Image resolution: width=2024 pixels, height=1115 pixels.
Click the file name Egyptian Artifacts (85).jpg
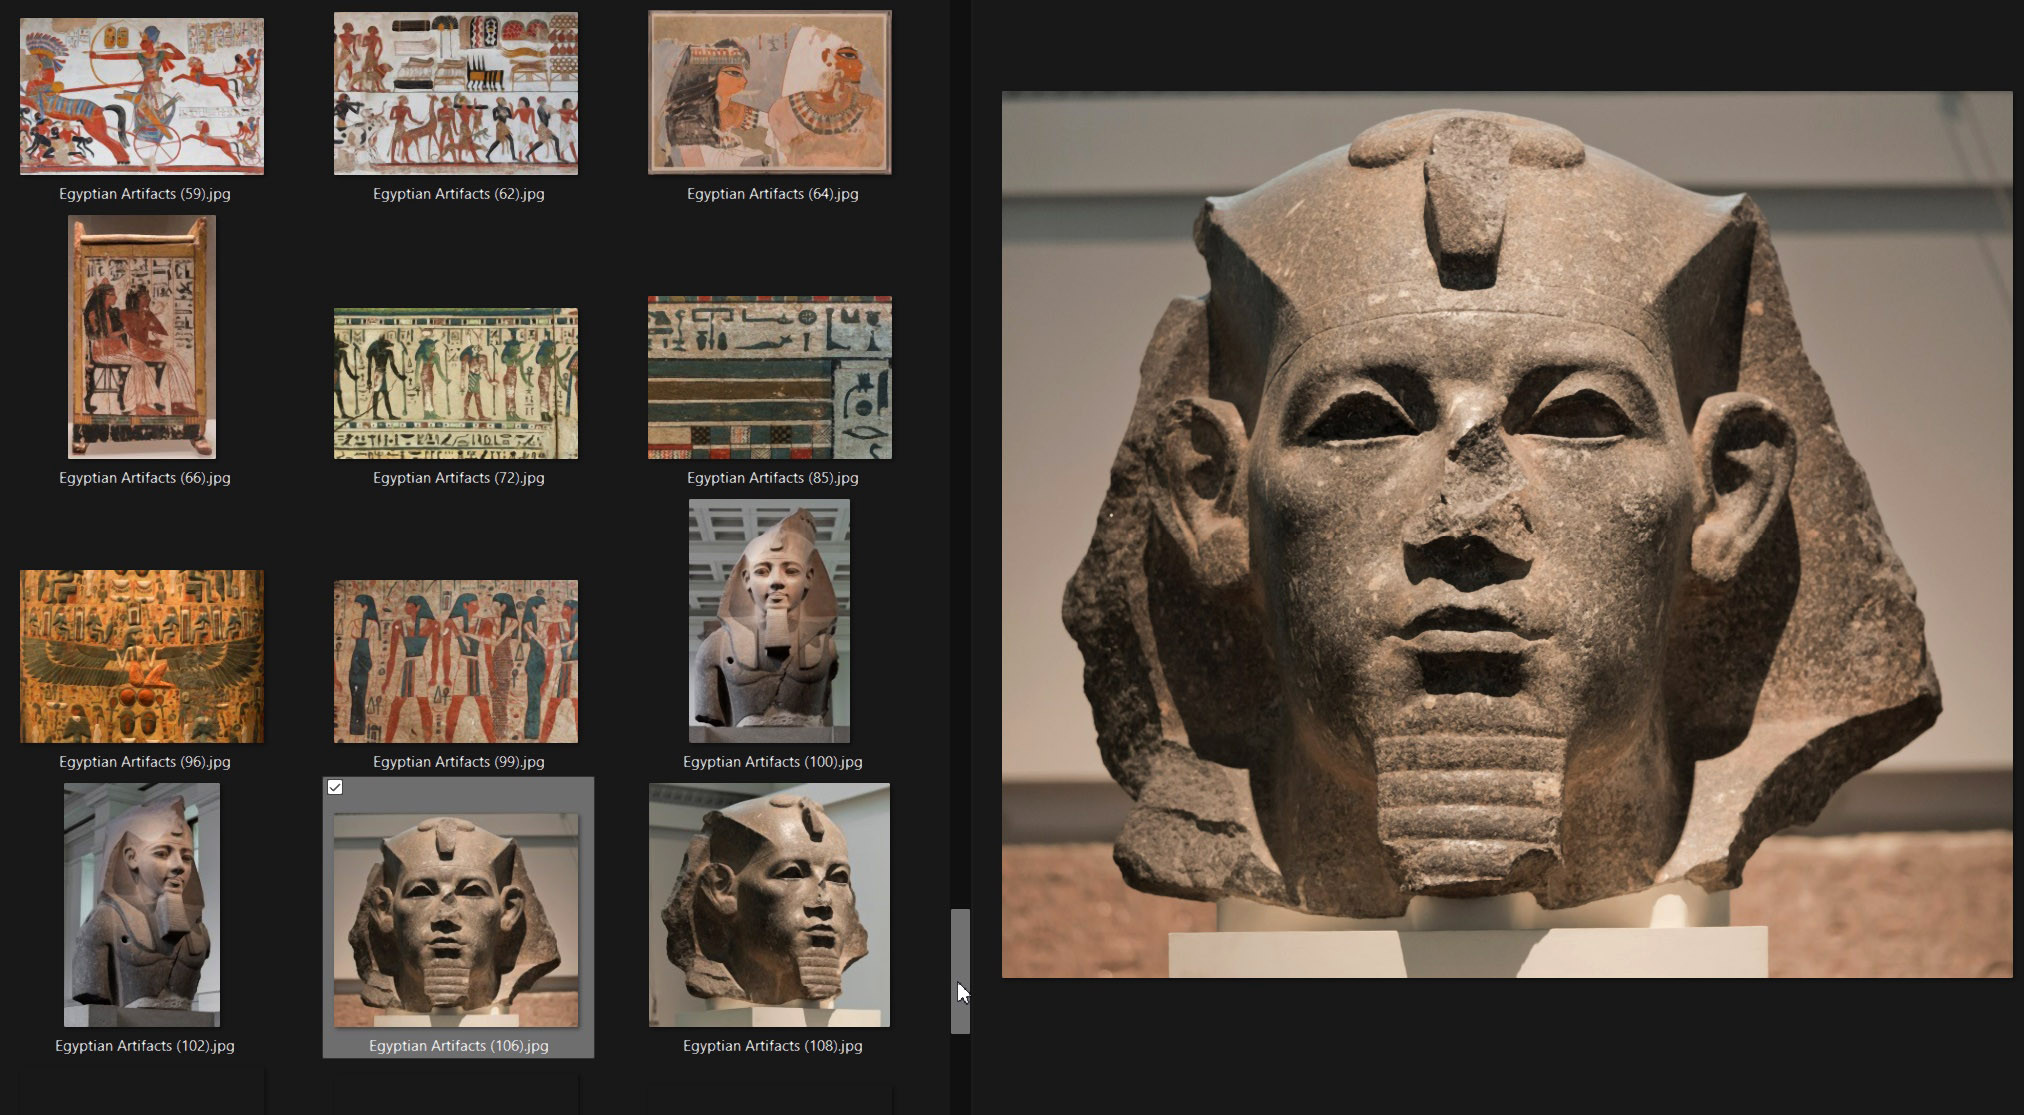[x=773, y=478]
